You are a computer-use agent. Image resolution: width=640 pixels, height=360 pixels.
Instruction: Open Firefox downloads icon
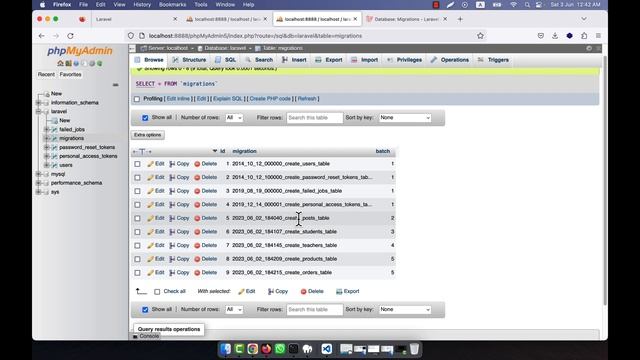click(555, 36)
